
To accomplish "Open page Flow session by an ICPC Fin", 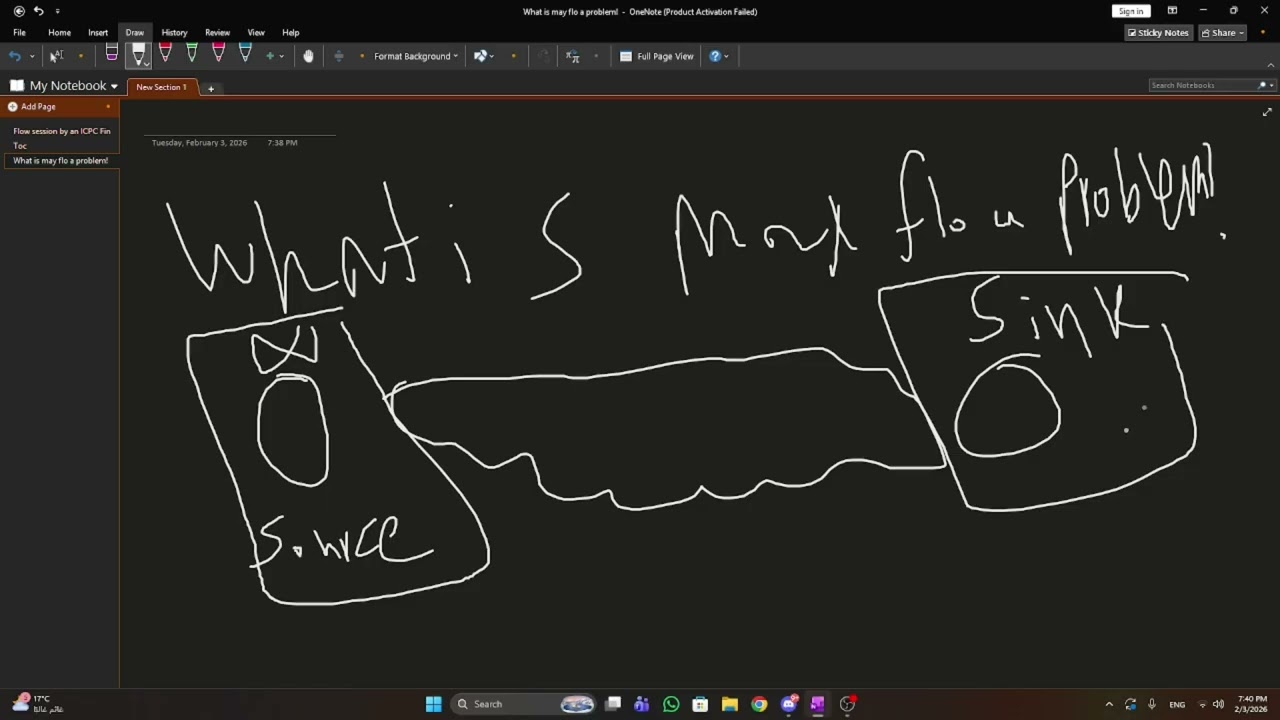I will [62, 131].
